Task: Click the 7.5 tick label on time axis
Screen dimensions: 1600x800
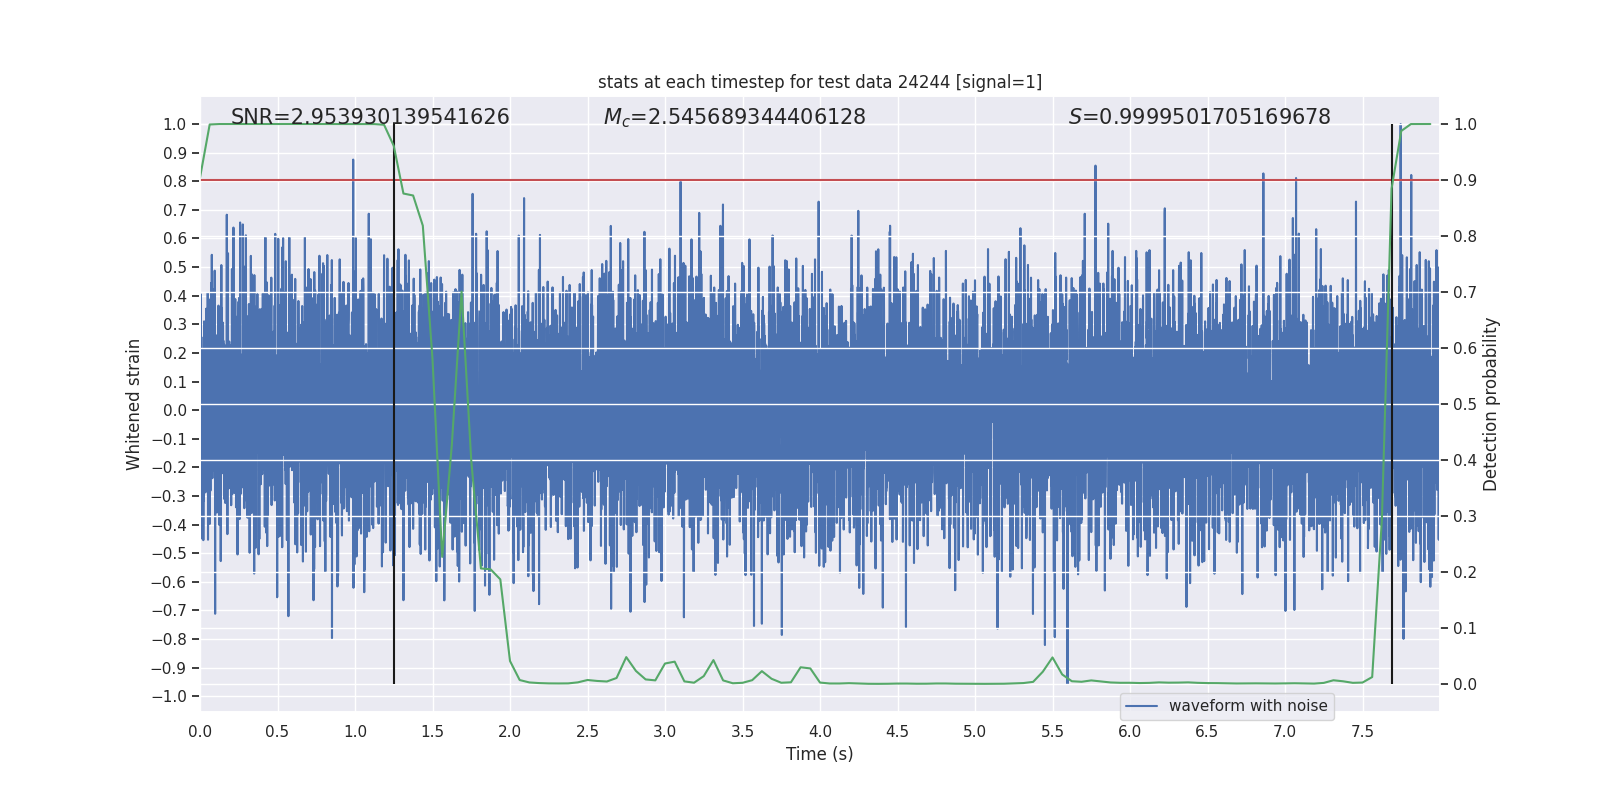Action: (1362, 731)
